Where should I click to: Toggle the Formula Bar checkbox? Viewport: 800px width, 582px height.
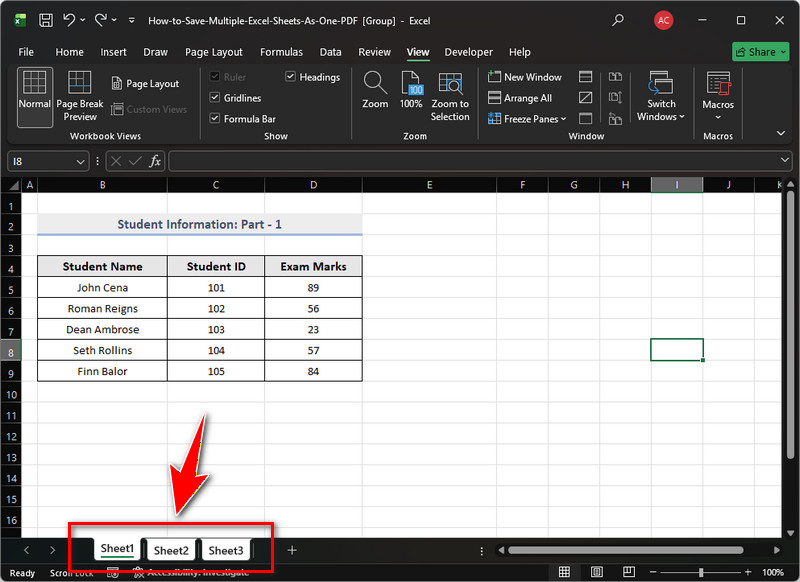pos(215,118)
